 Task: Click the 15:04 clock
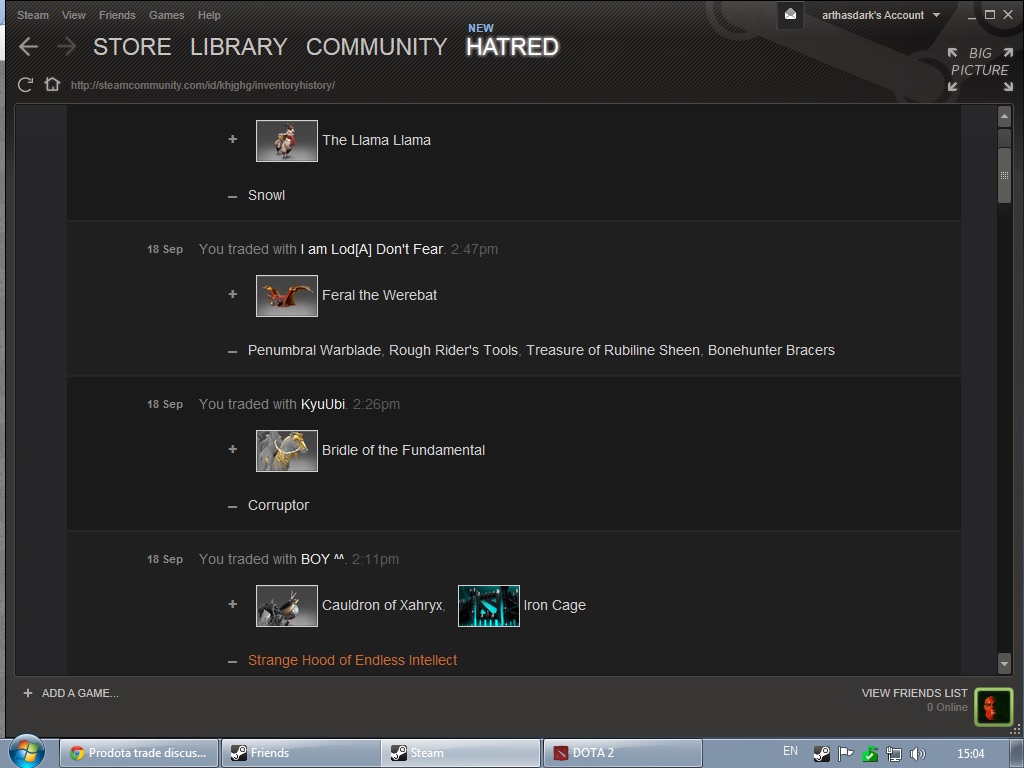[970, 754]
